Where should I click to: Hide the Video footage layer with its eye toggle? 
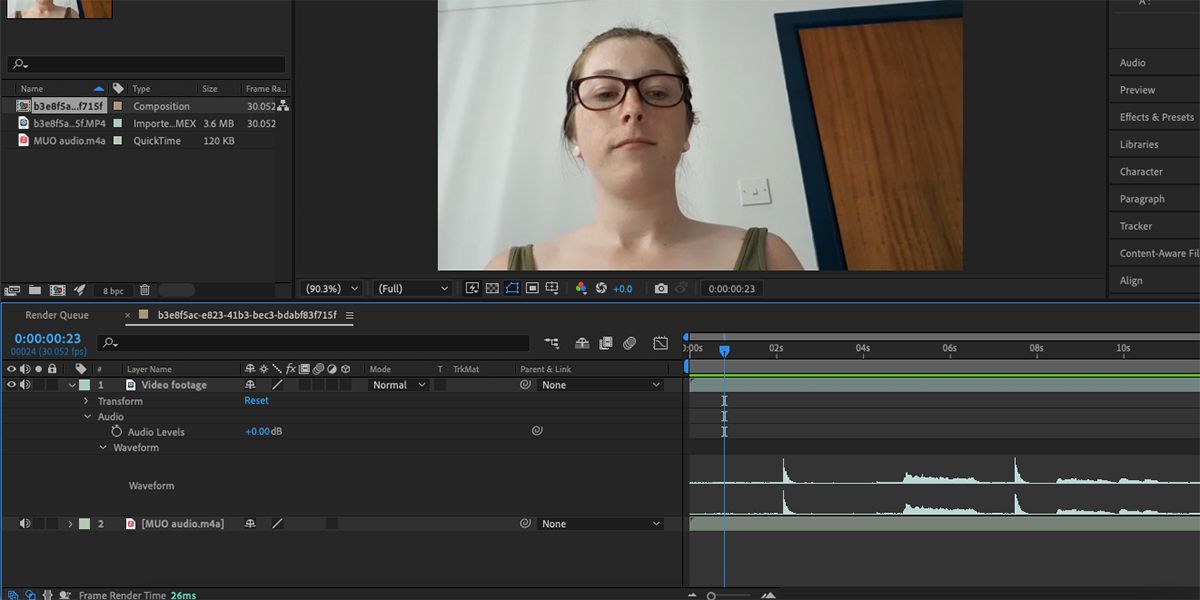pyautogui.click(x=10, y=384)
